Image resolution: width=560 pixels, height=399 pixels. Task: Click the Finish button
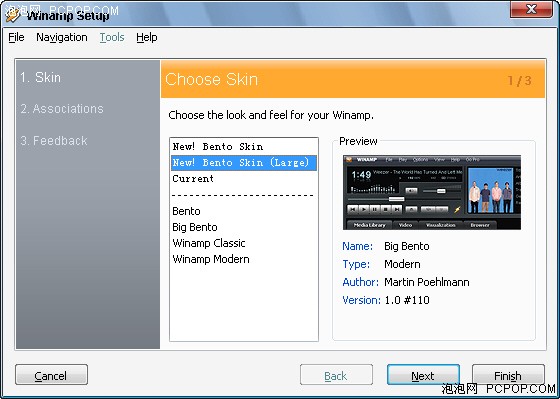(508, 375)
